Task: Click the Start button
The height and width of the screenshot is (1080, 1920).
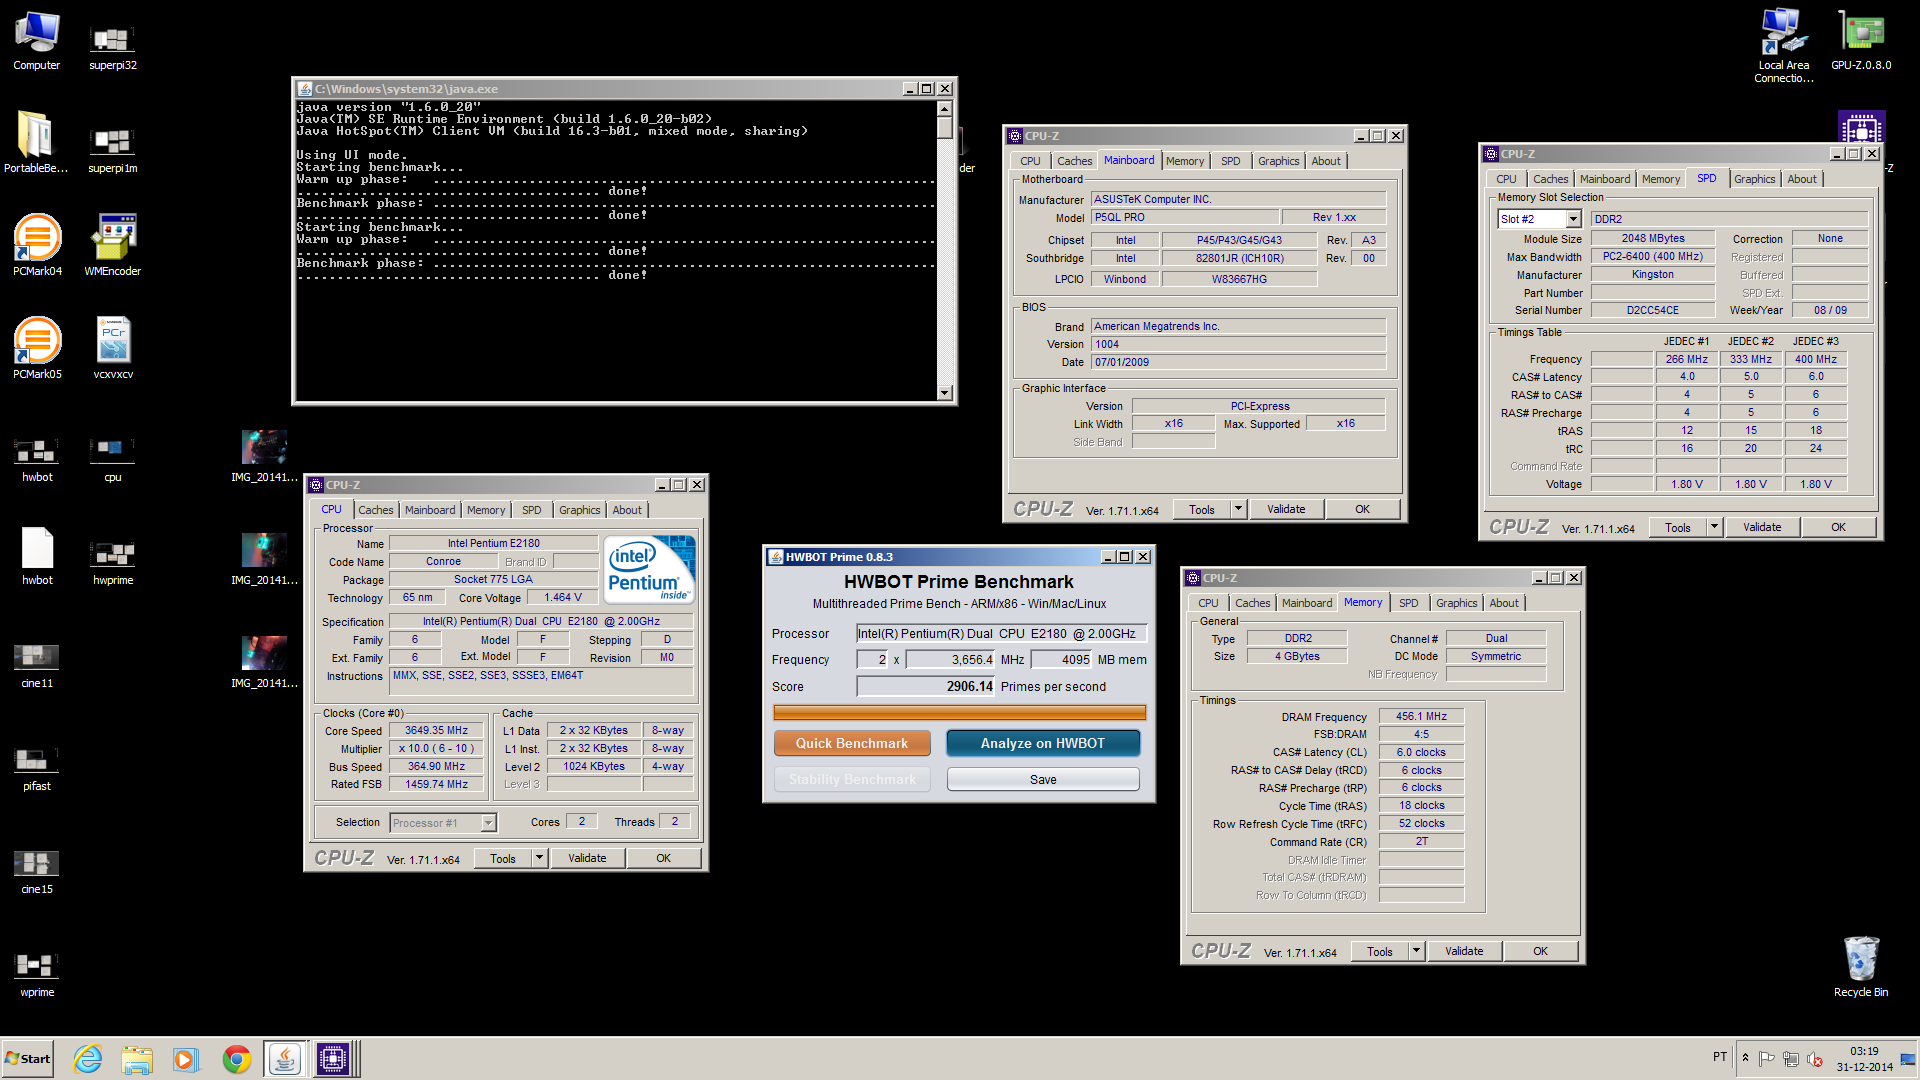Action: (x=28, y=1059)
